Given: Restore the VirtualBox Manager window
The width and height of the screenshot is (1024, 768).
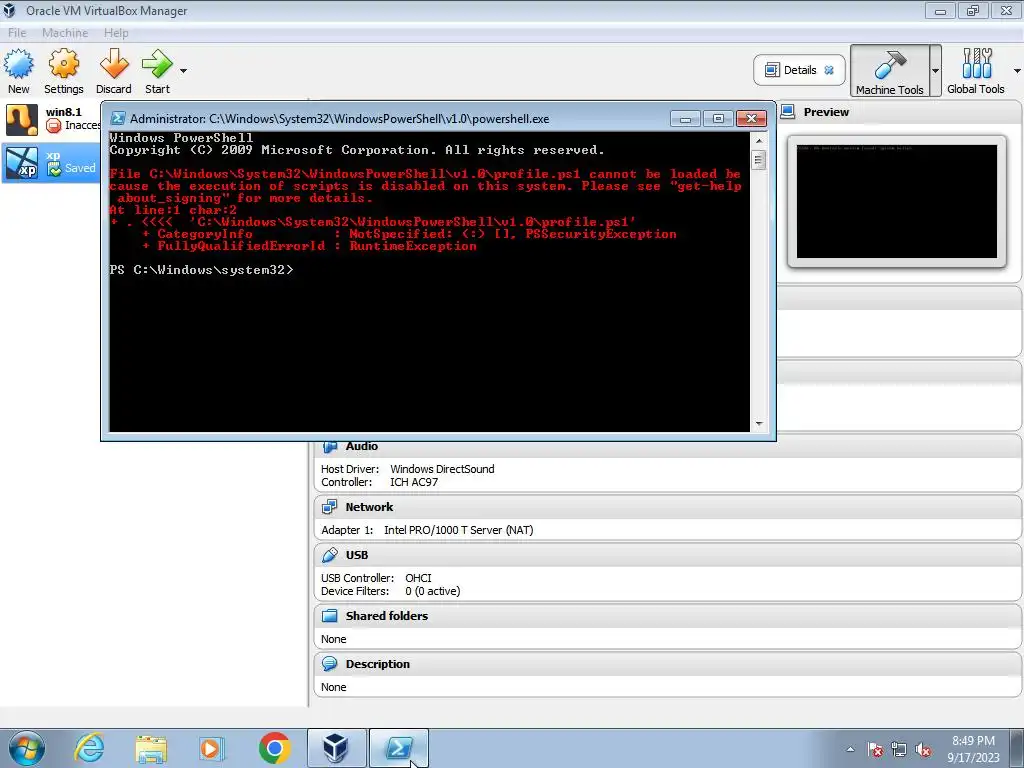Looking at the screenshot, I should pyautogui.click(x=973, y=10).
